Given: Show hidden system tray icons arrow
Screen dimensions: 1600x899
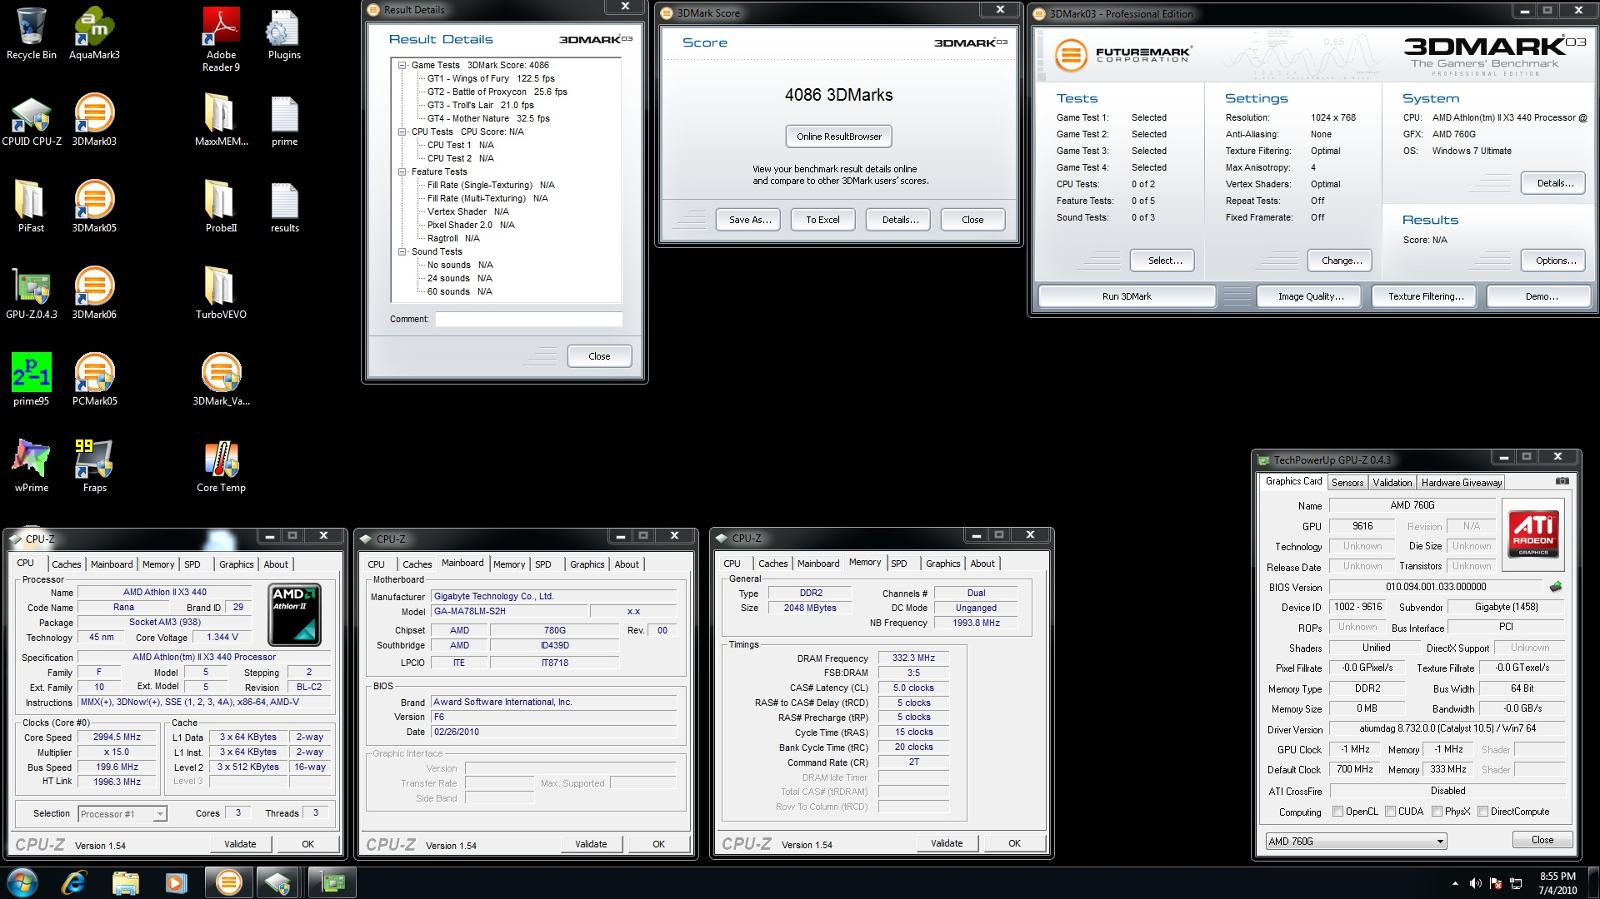Looking at the screenshot, I should [1455, 884].
